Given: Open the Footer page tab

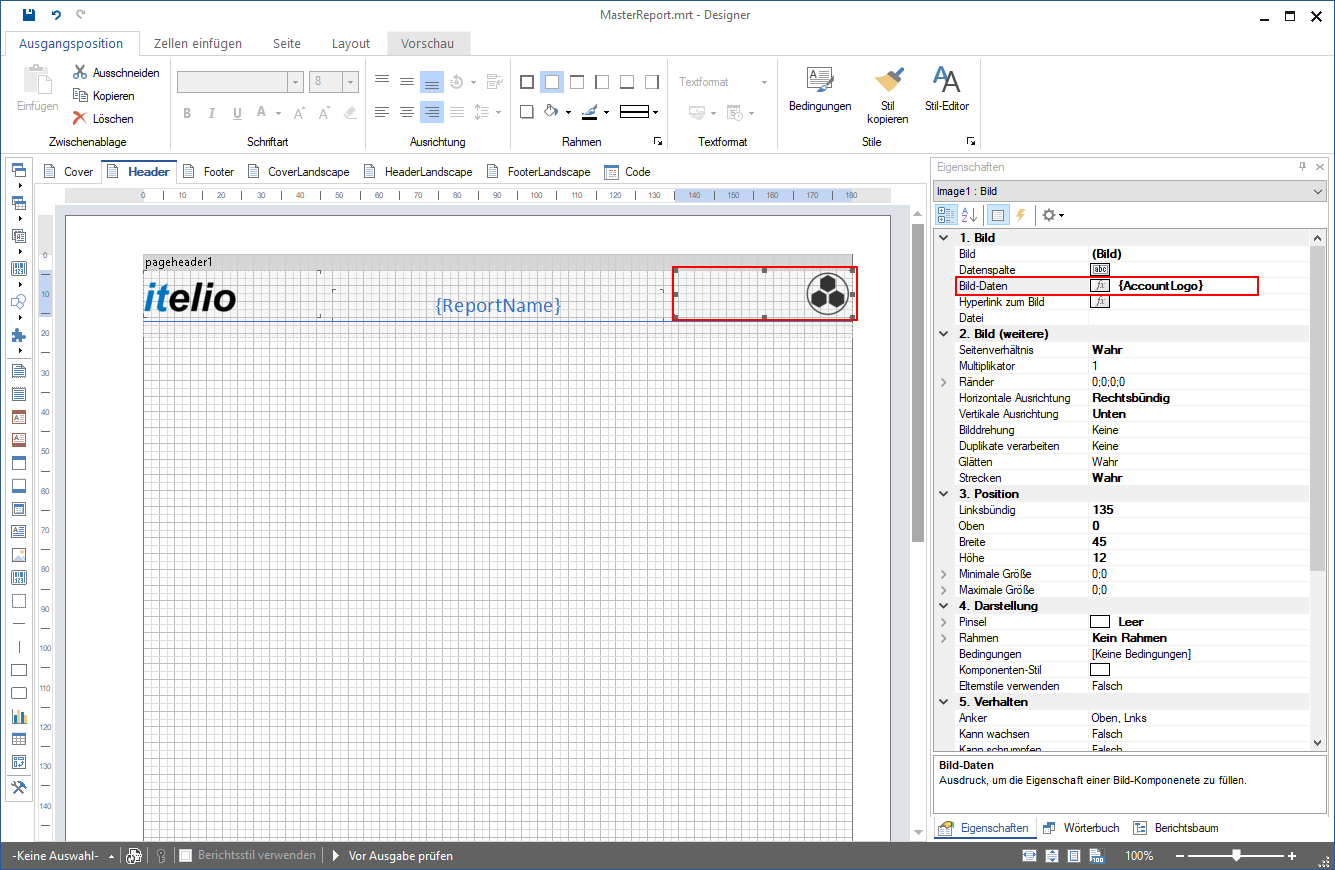Looking at the screenshot, I should 208,172.
